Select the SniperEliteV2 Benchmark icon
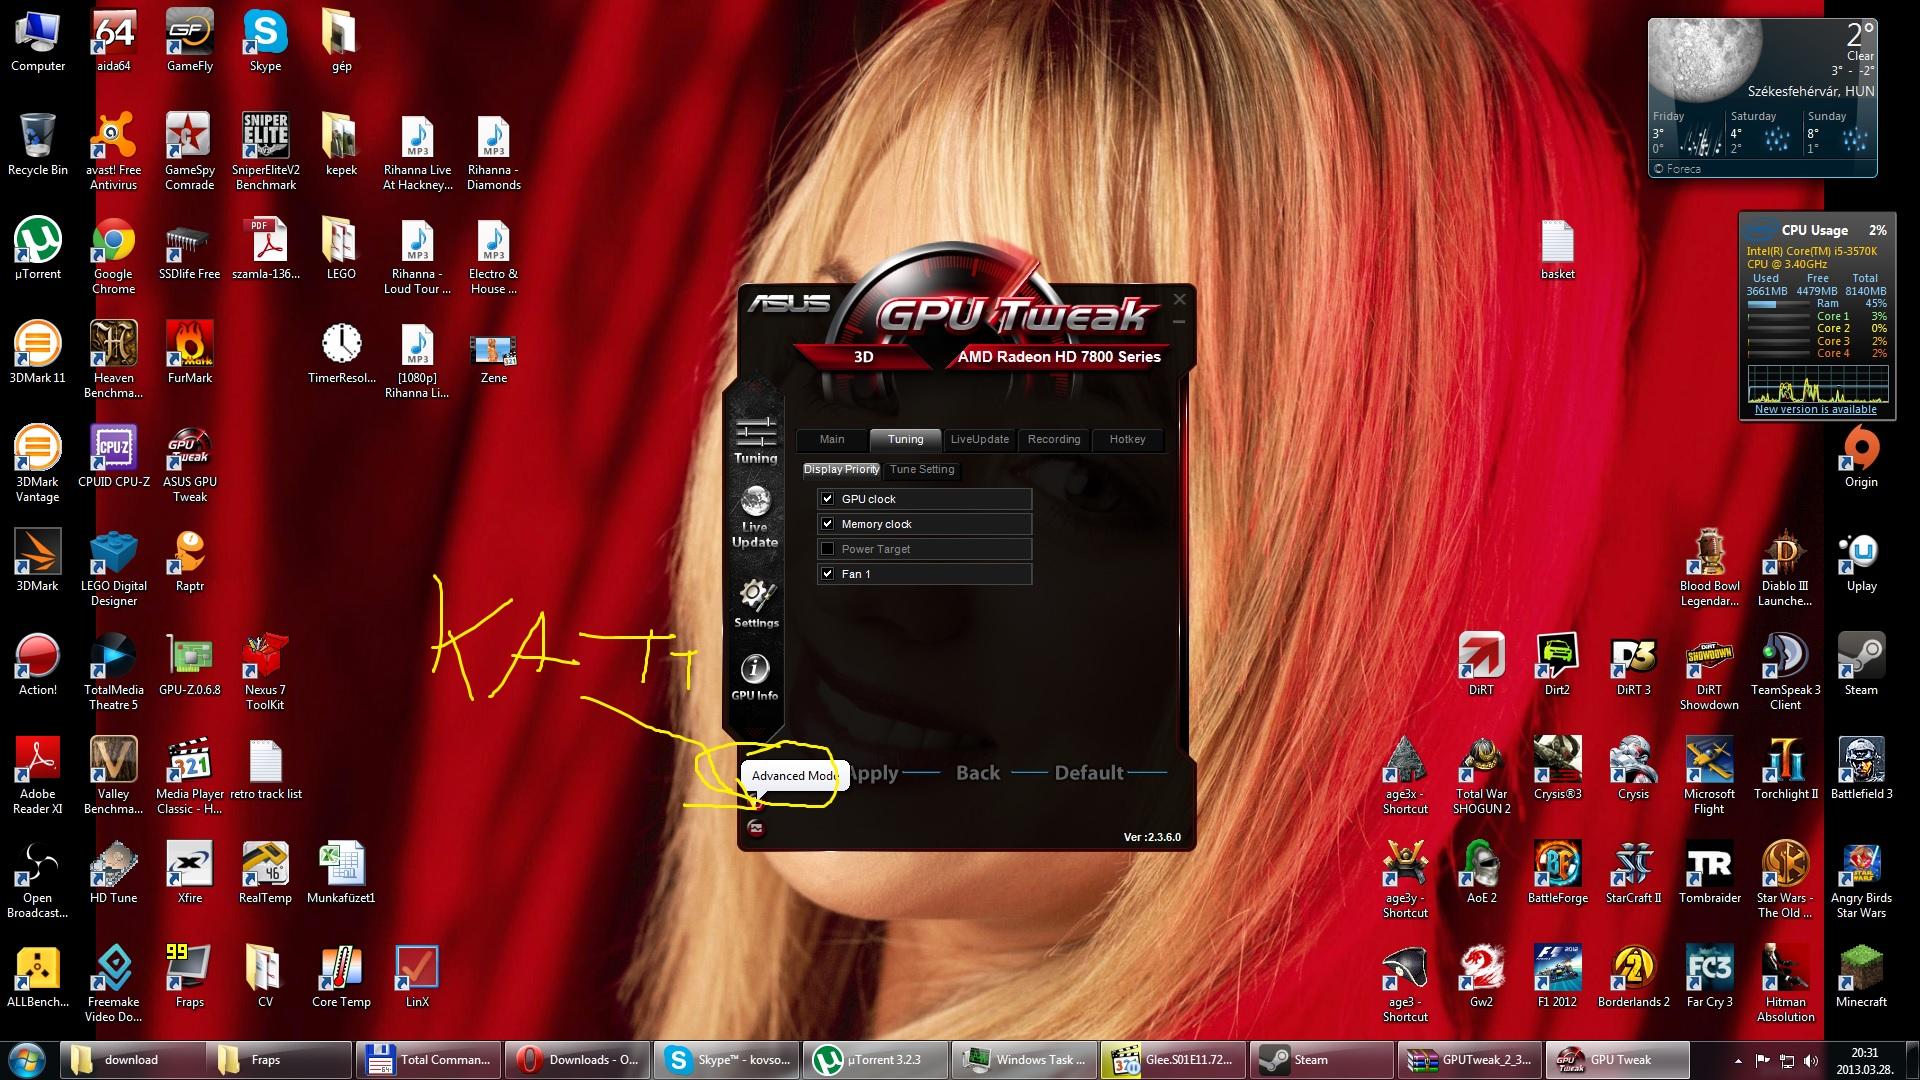Image resolution: width=1920 pixels, height=1080 pixels. [265, 152]
